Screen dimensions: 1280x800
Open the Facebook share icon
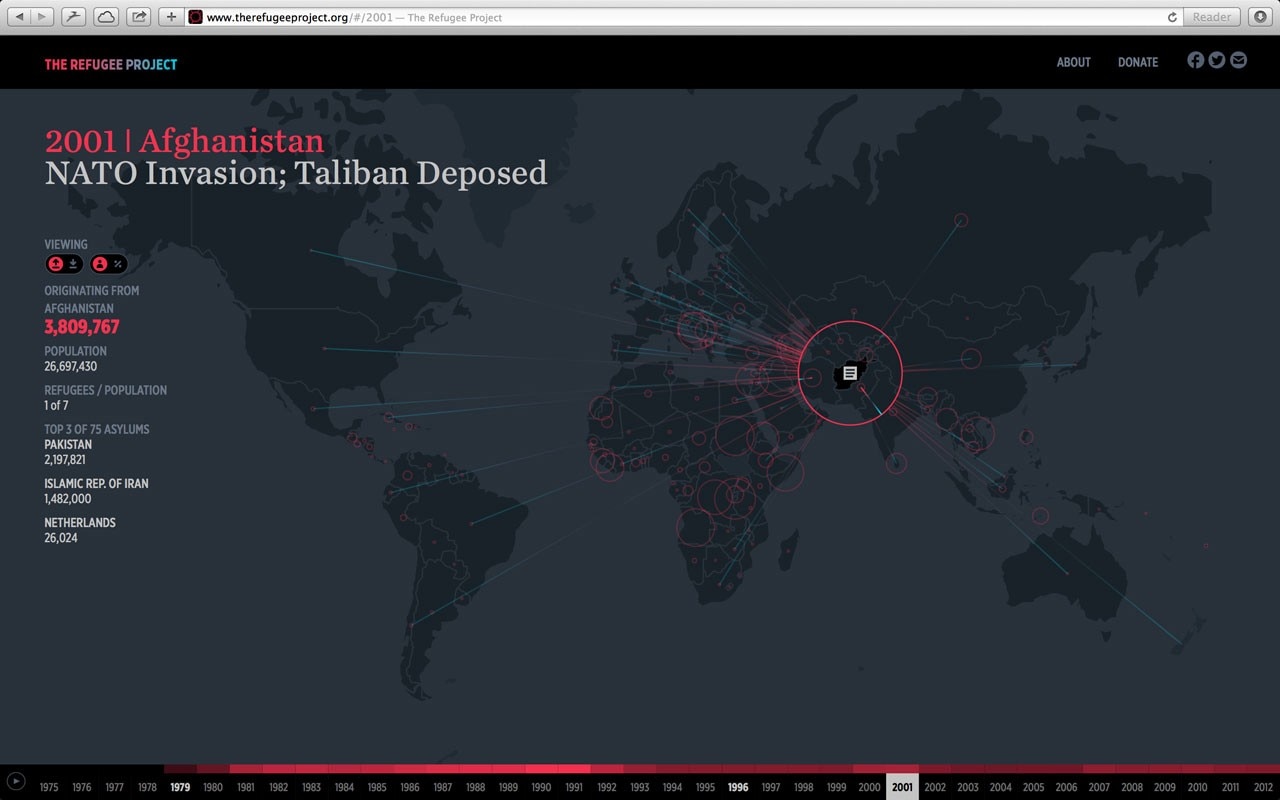tap(1195, 60)
